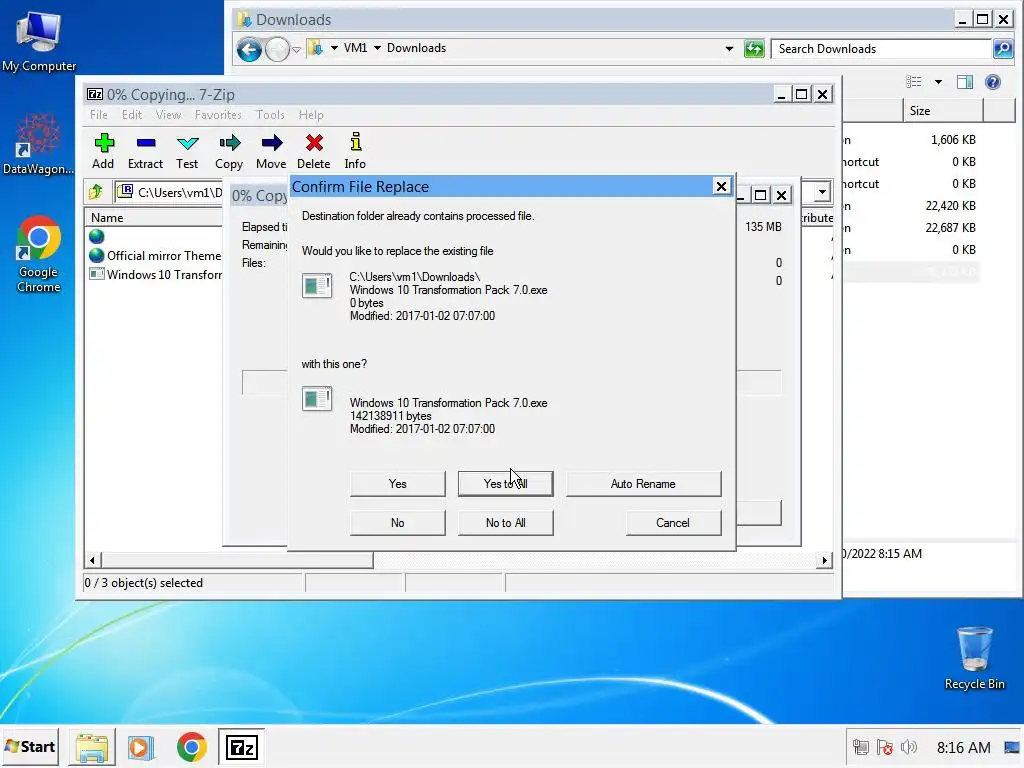Select the Recycle Bin desktop icon

pos(974,658)
